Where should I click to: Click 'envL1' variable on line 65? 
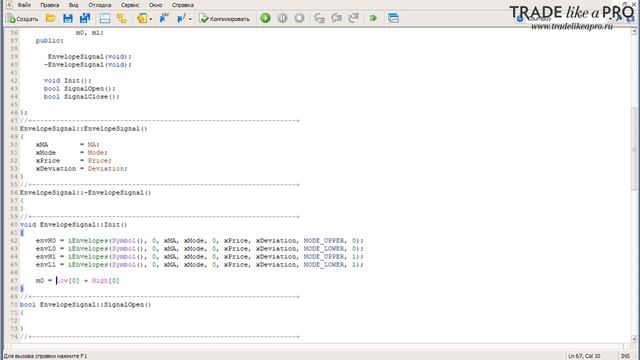tap(46, 265)
